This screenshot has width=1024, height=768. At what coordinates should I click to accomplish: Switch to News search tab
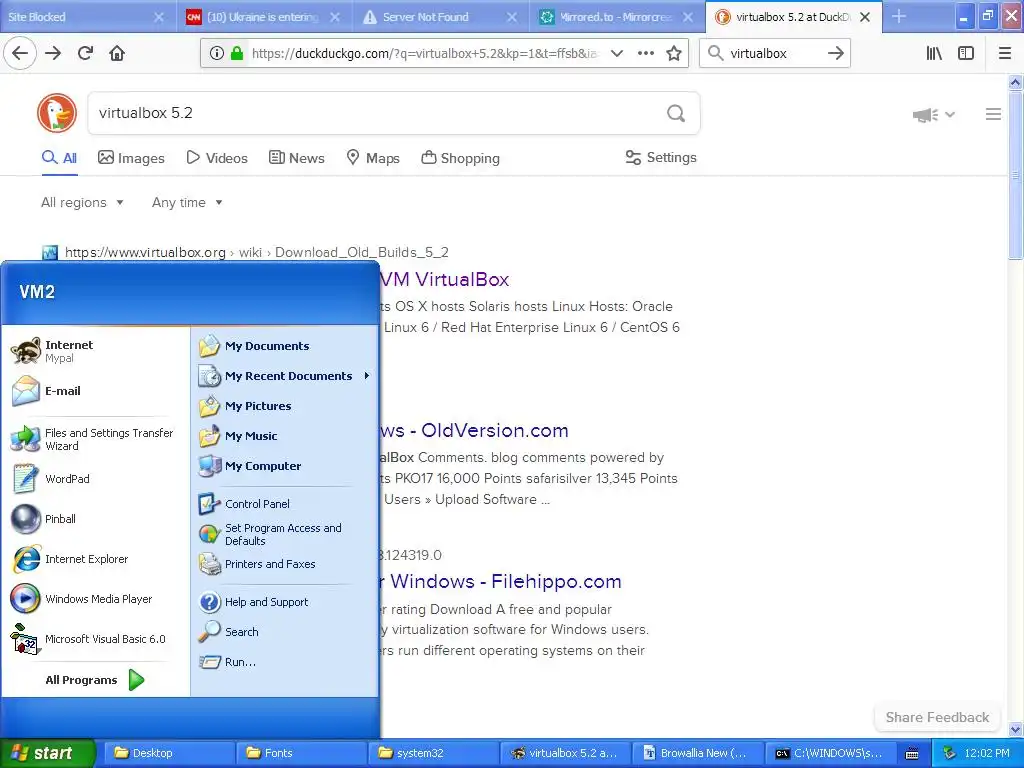tap(296, 158)
